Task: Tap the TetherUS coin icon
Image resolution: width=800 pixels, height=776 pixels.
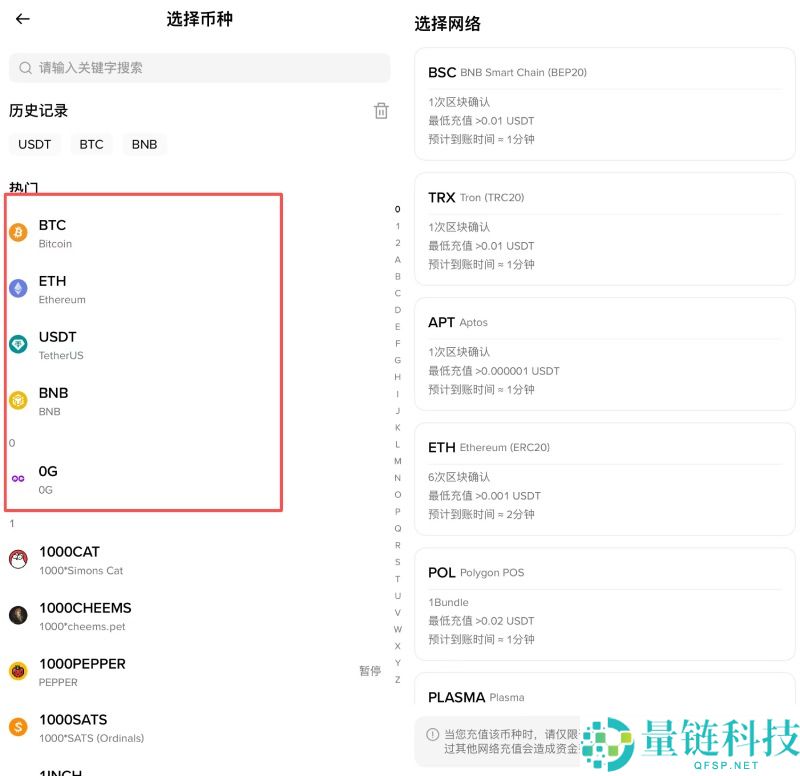Action: click(18, 344)
